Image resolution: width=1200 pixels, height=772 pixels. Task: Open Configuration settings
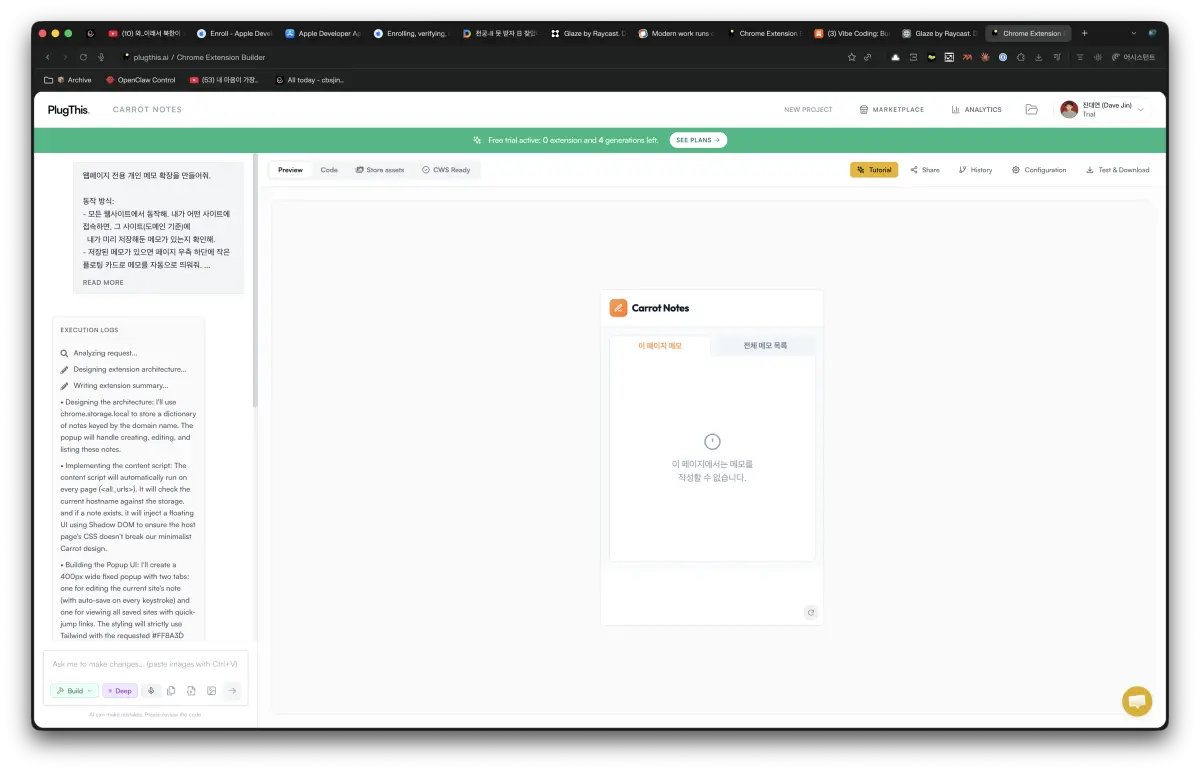point(1039,170)
